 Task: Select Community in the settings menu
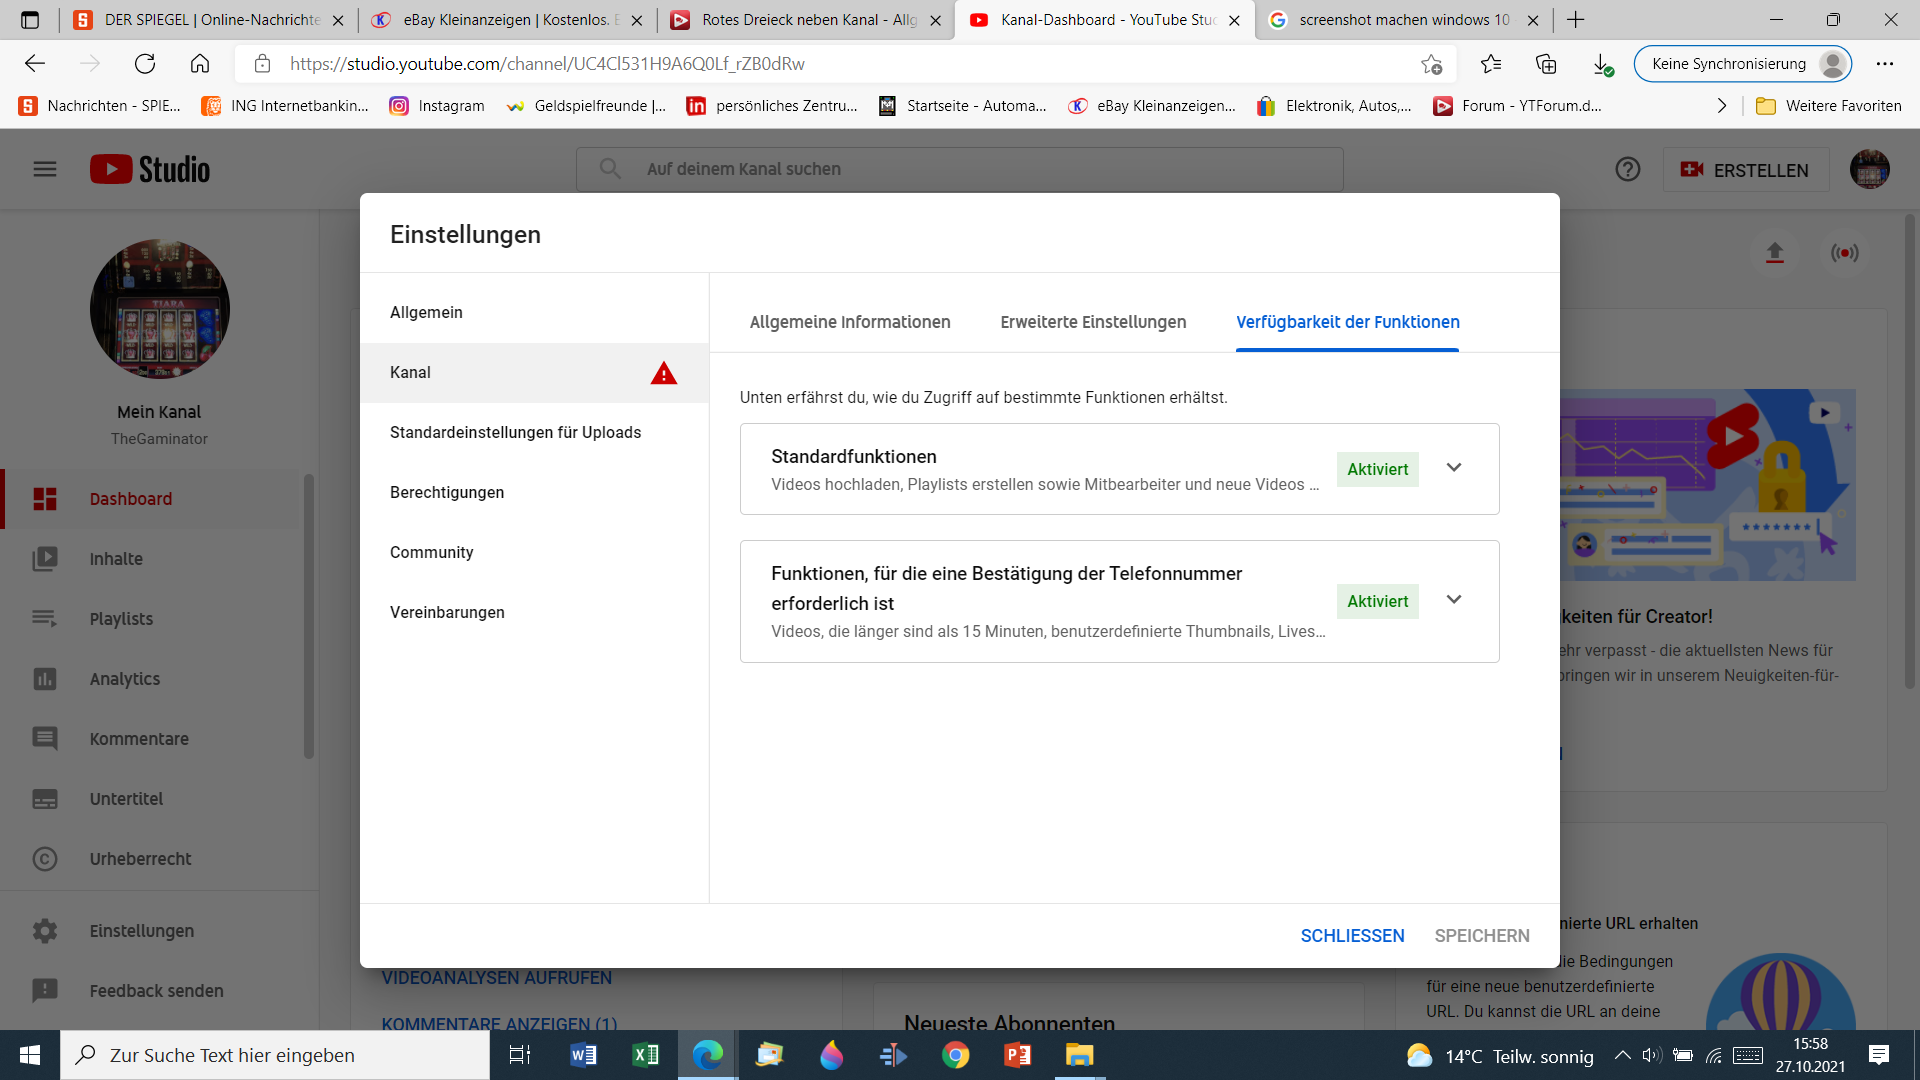click(x=431, y=552)
